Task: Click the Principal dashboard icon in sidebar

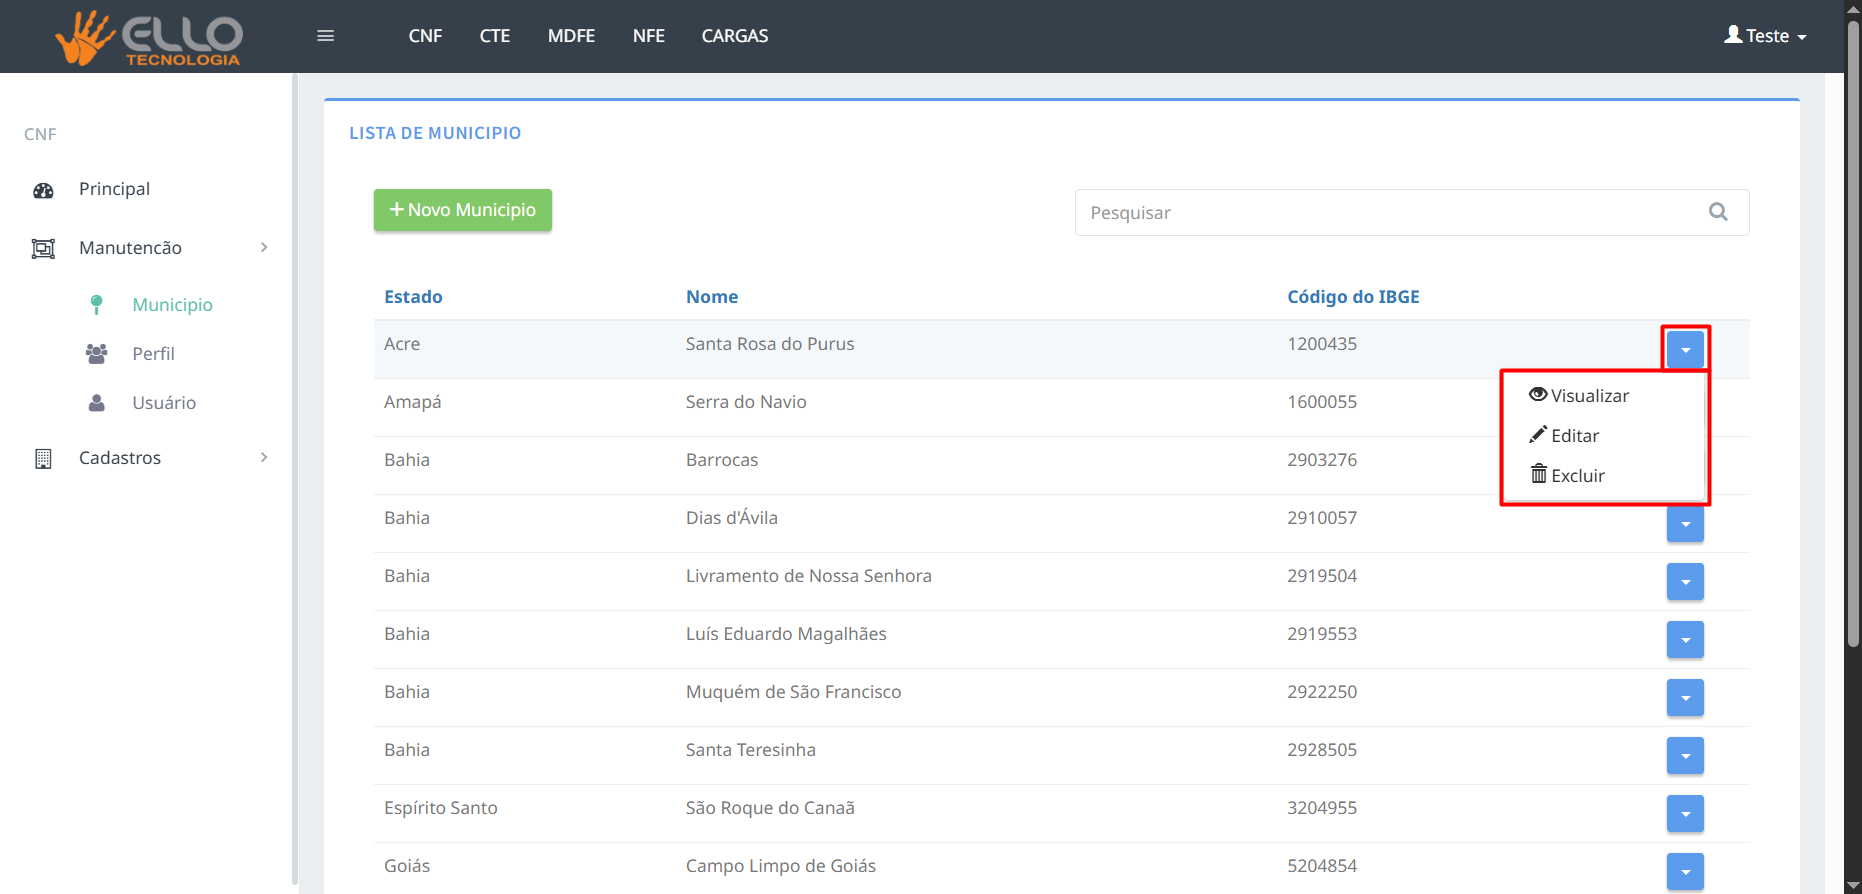Action: [x=43, y=190]
